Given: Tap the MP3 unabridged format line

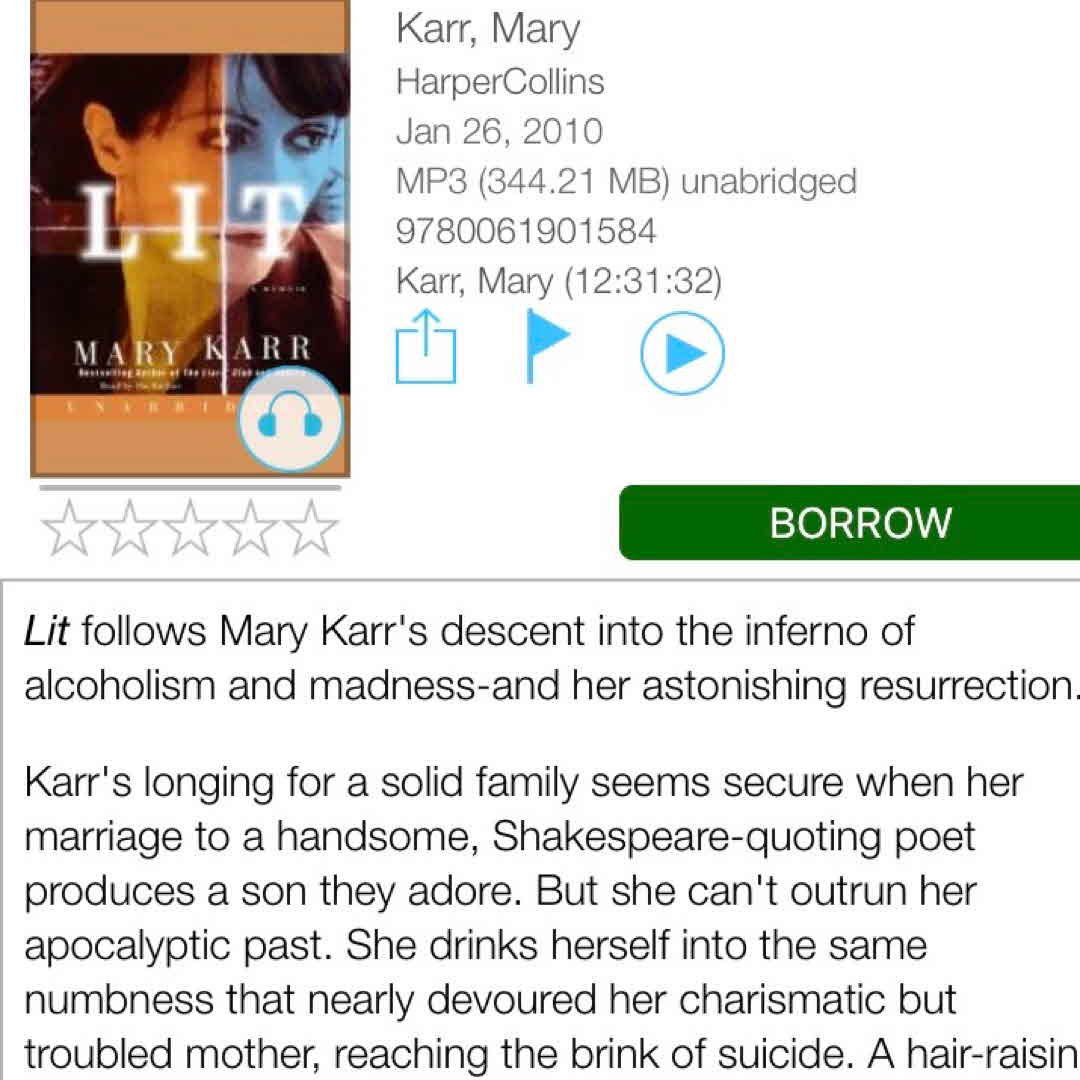Looking at the screenshot, I should (626, 182).
